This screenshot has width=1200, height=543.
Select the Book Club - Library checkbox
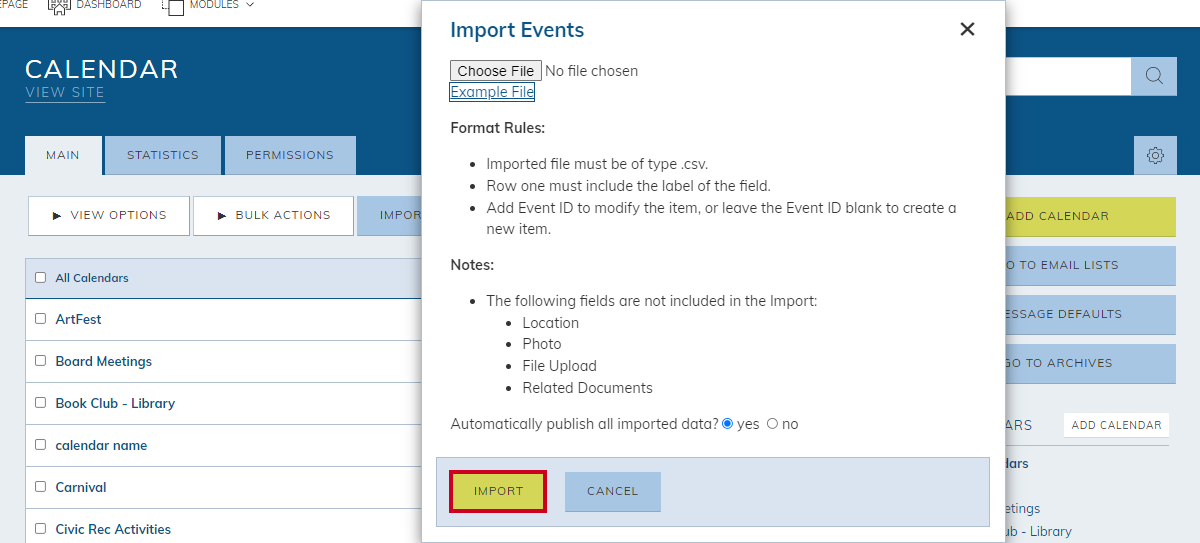coord(41,403)
